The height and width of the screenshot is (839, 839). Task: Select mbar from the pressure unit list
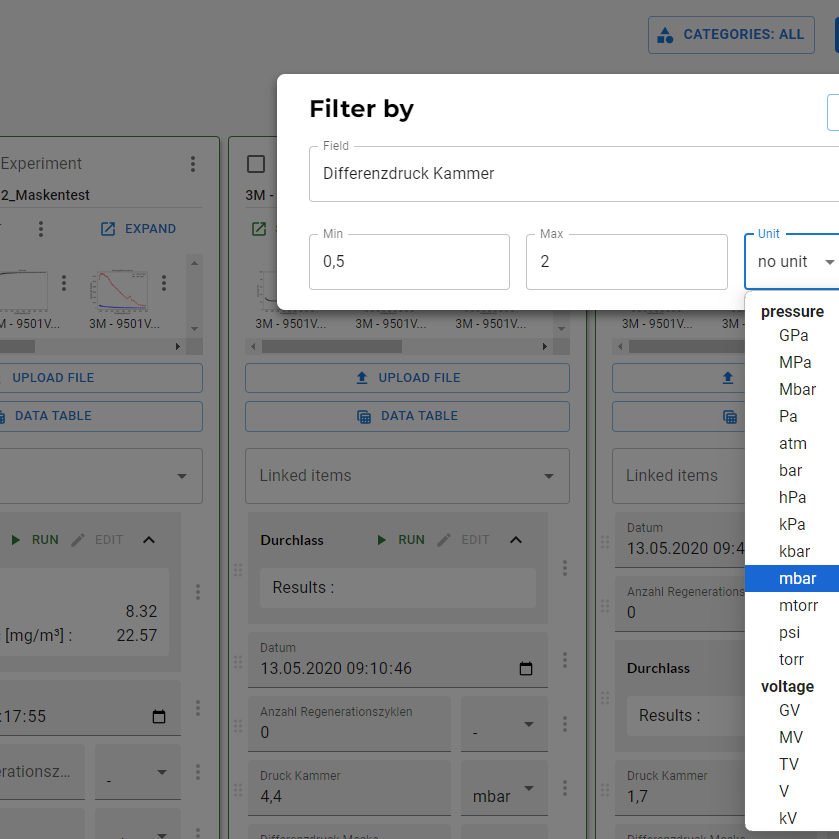[797, 579]
